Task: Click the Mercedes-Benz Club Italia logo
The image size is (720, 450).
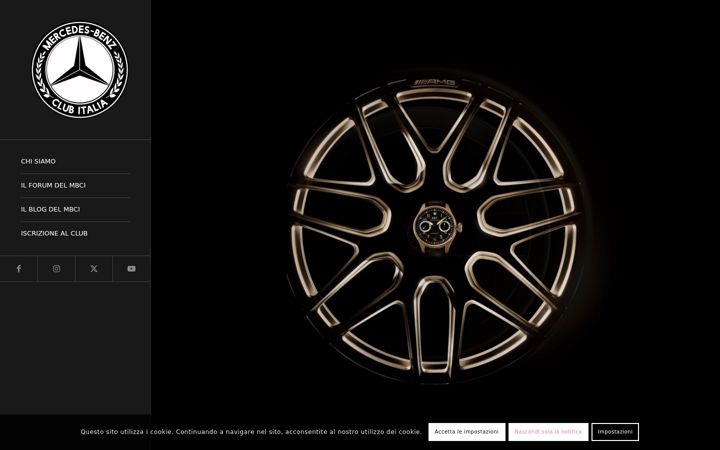Action: coord(80,70)
